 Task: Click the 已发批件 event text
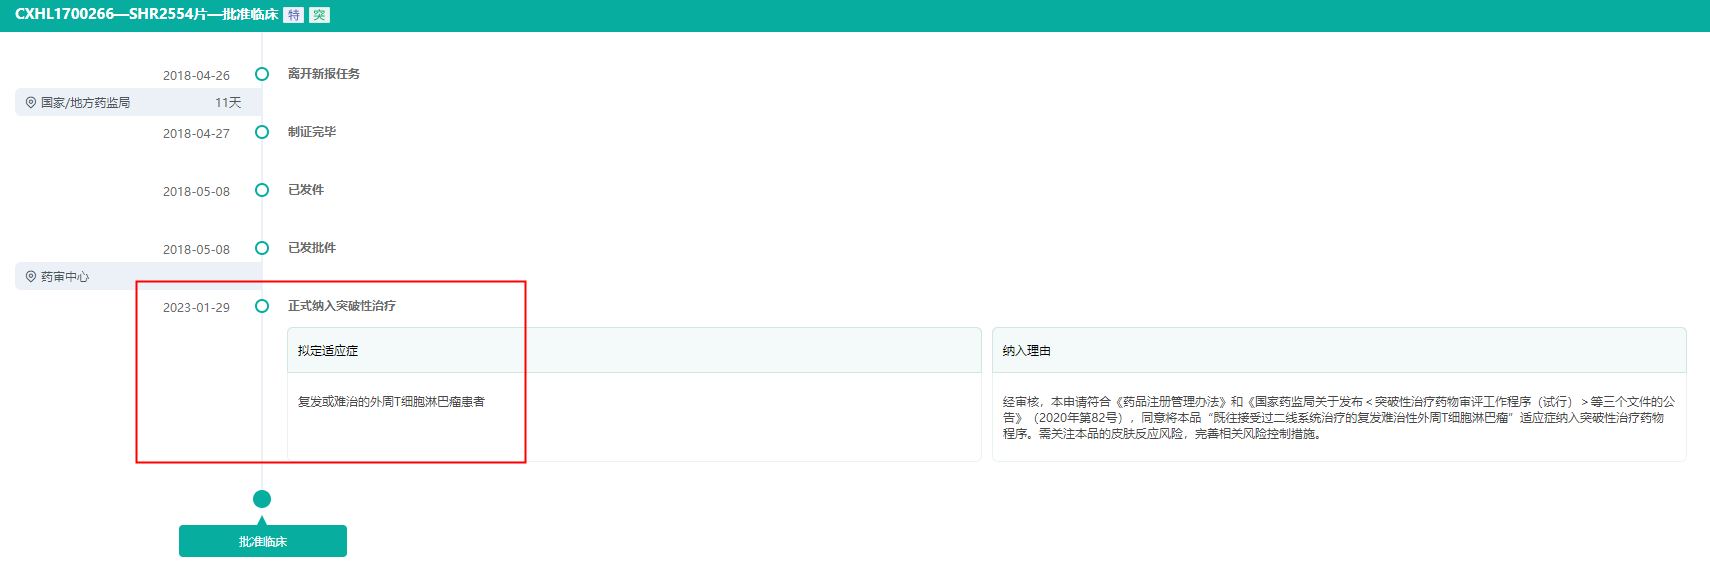pos(312,247)
